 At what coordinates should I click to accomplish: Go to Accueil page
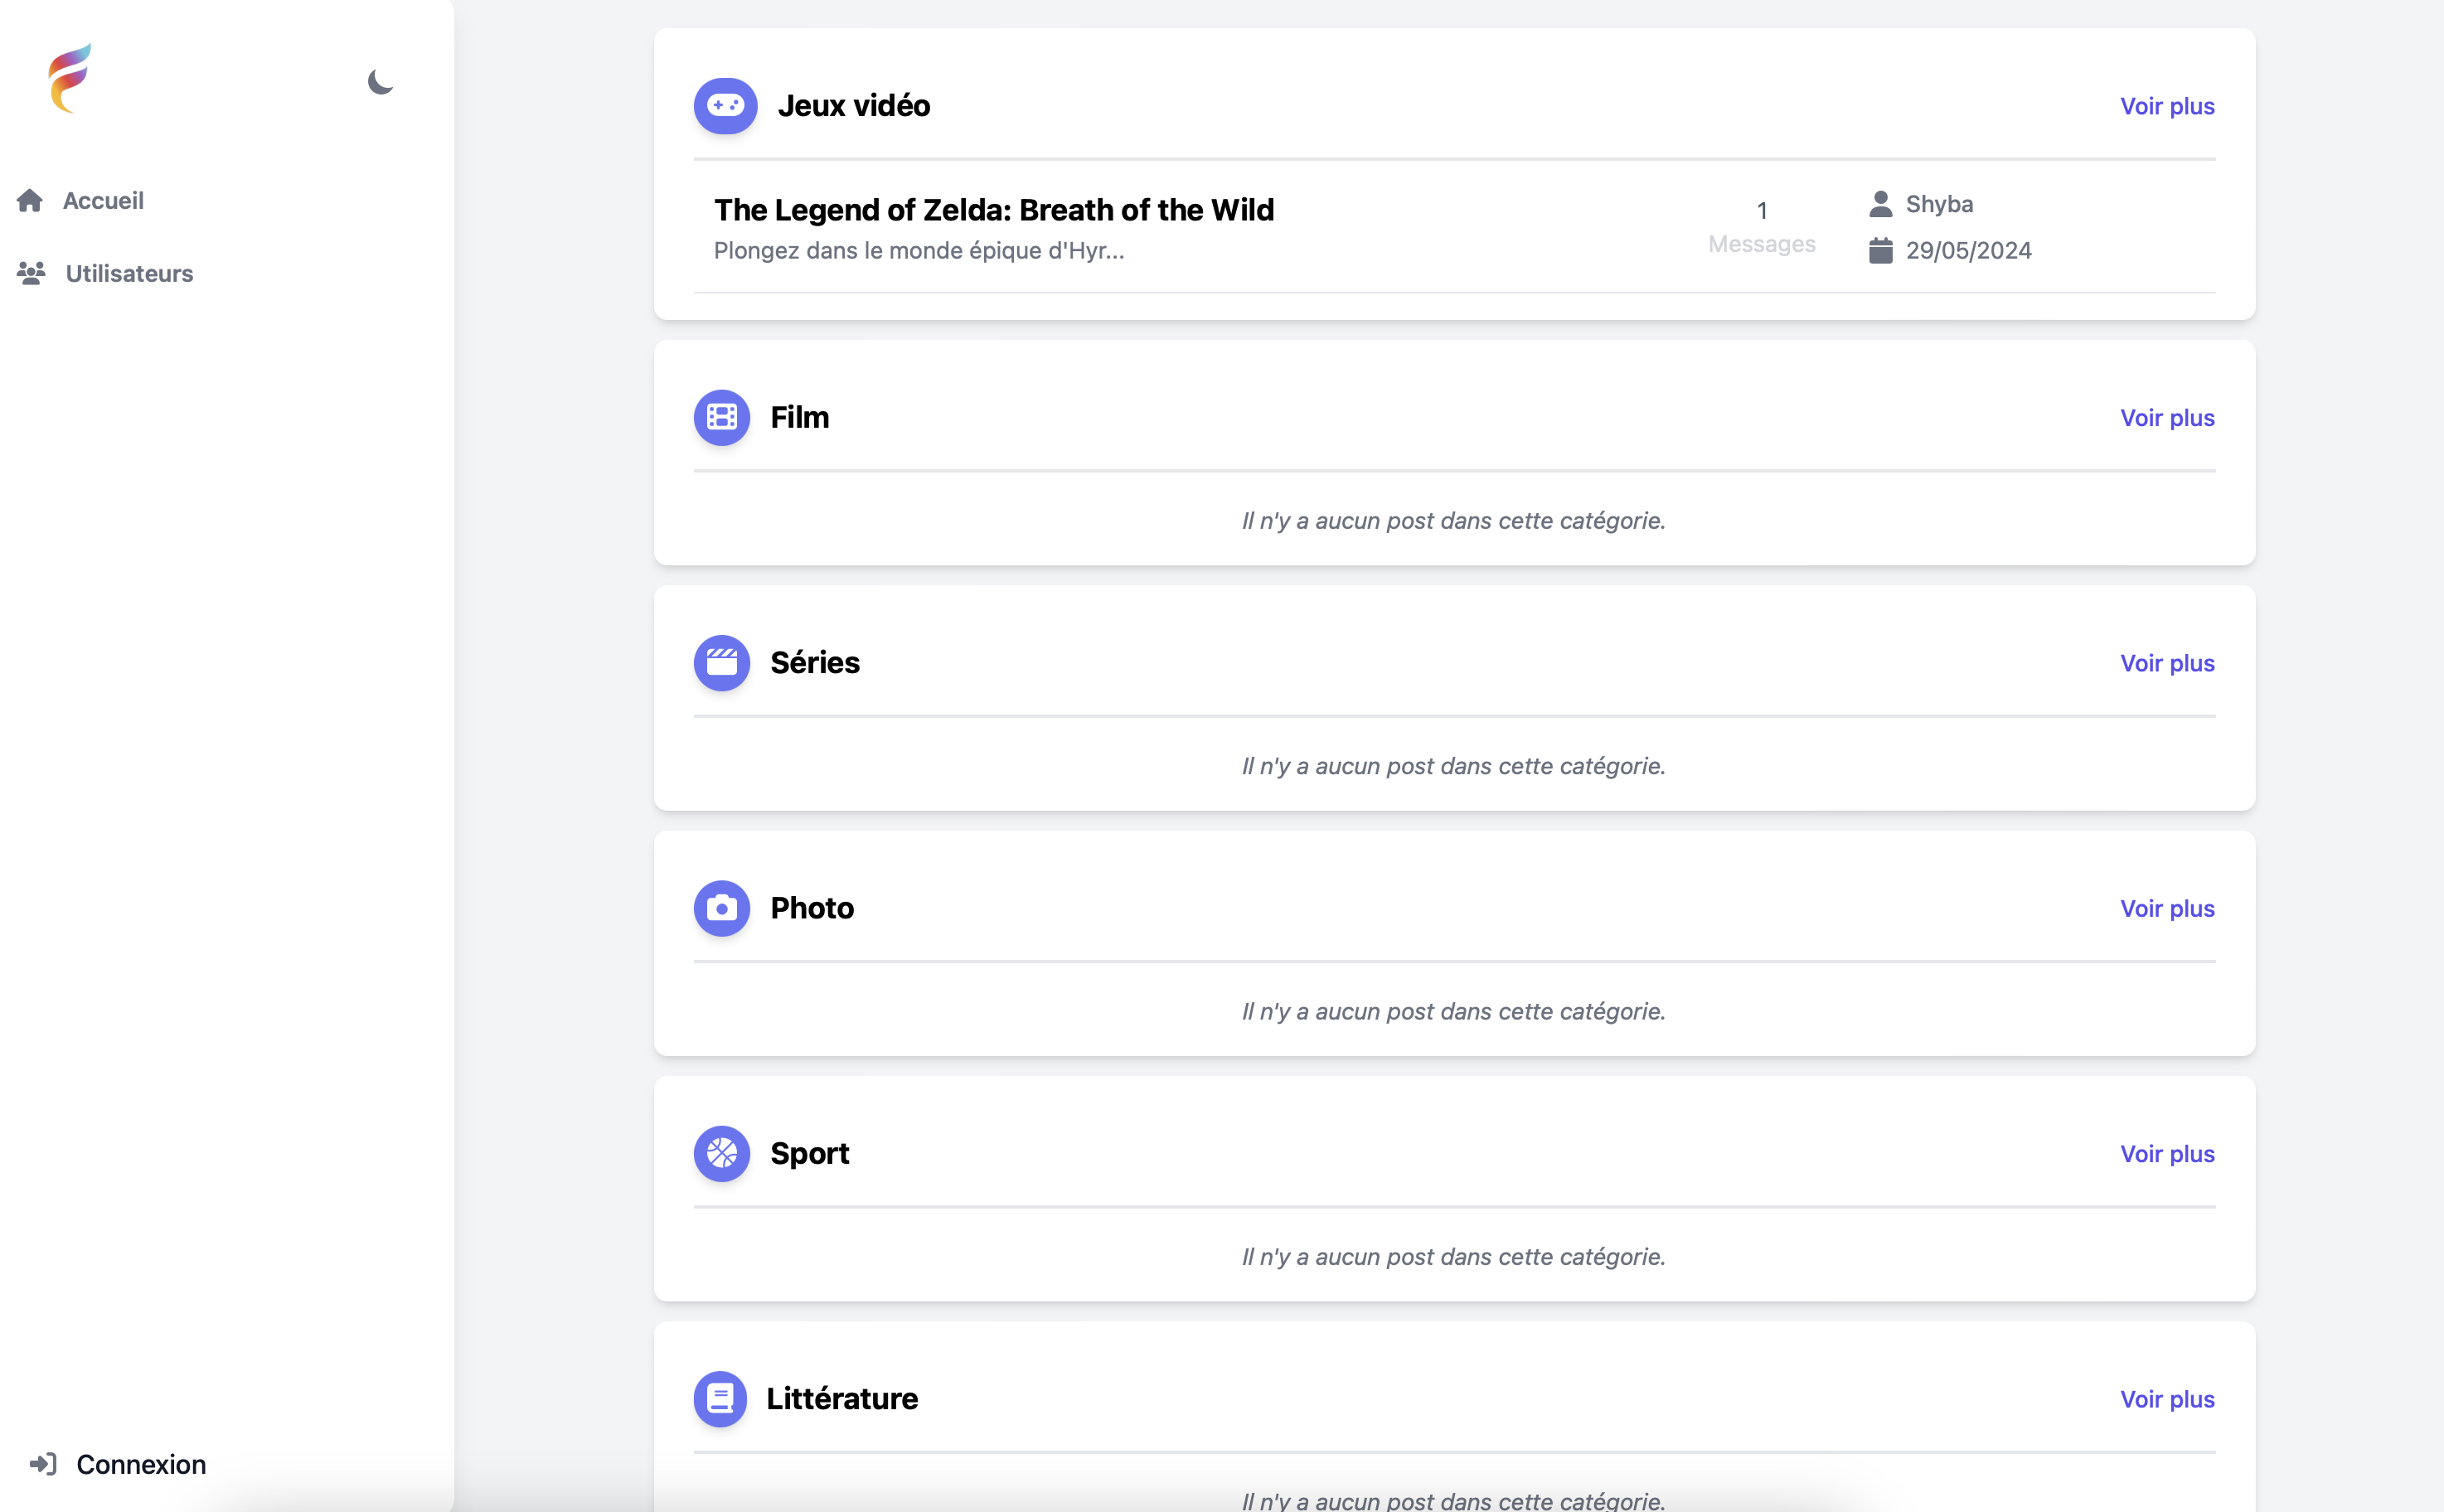coord(103,201)
